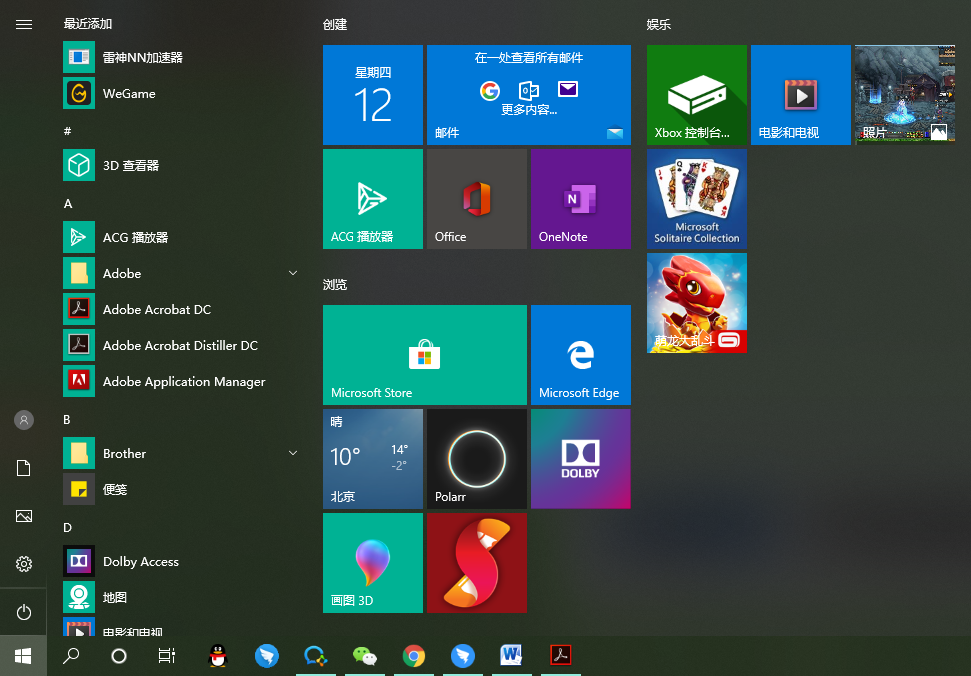Screen dimensions: 971x676
Task: Open Settings gear in Start sidebar
Action: coord(24,564)
